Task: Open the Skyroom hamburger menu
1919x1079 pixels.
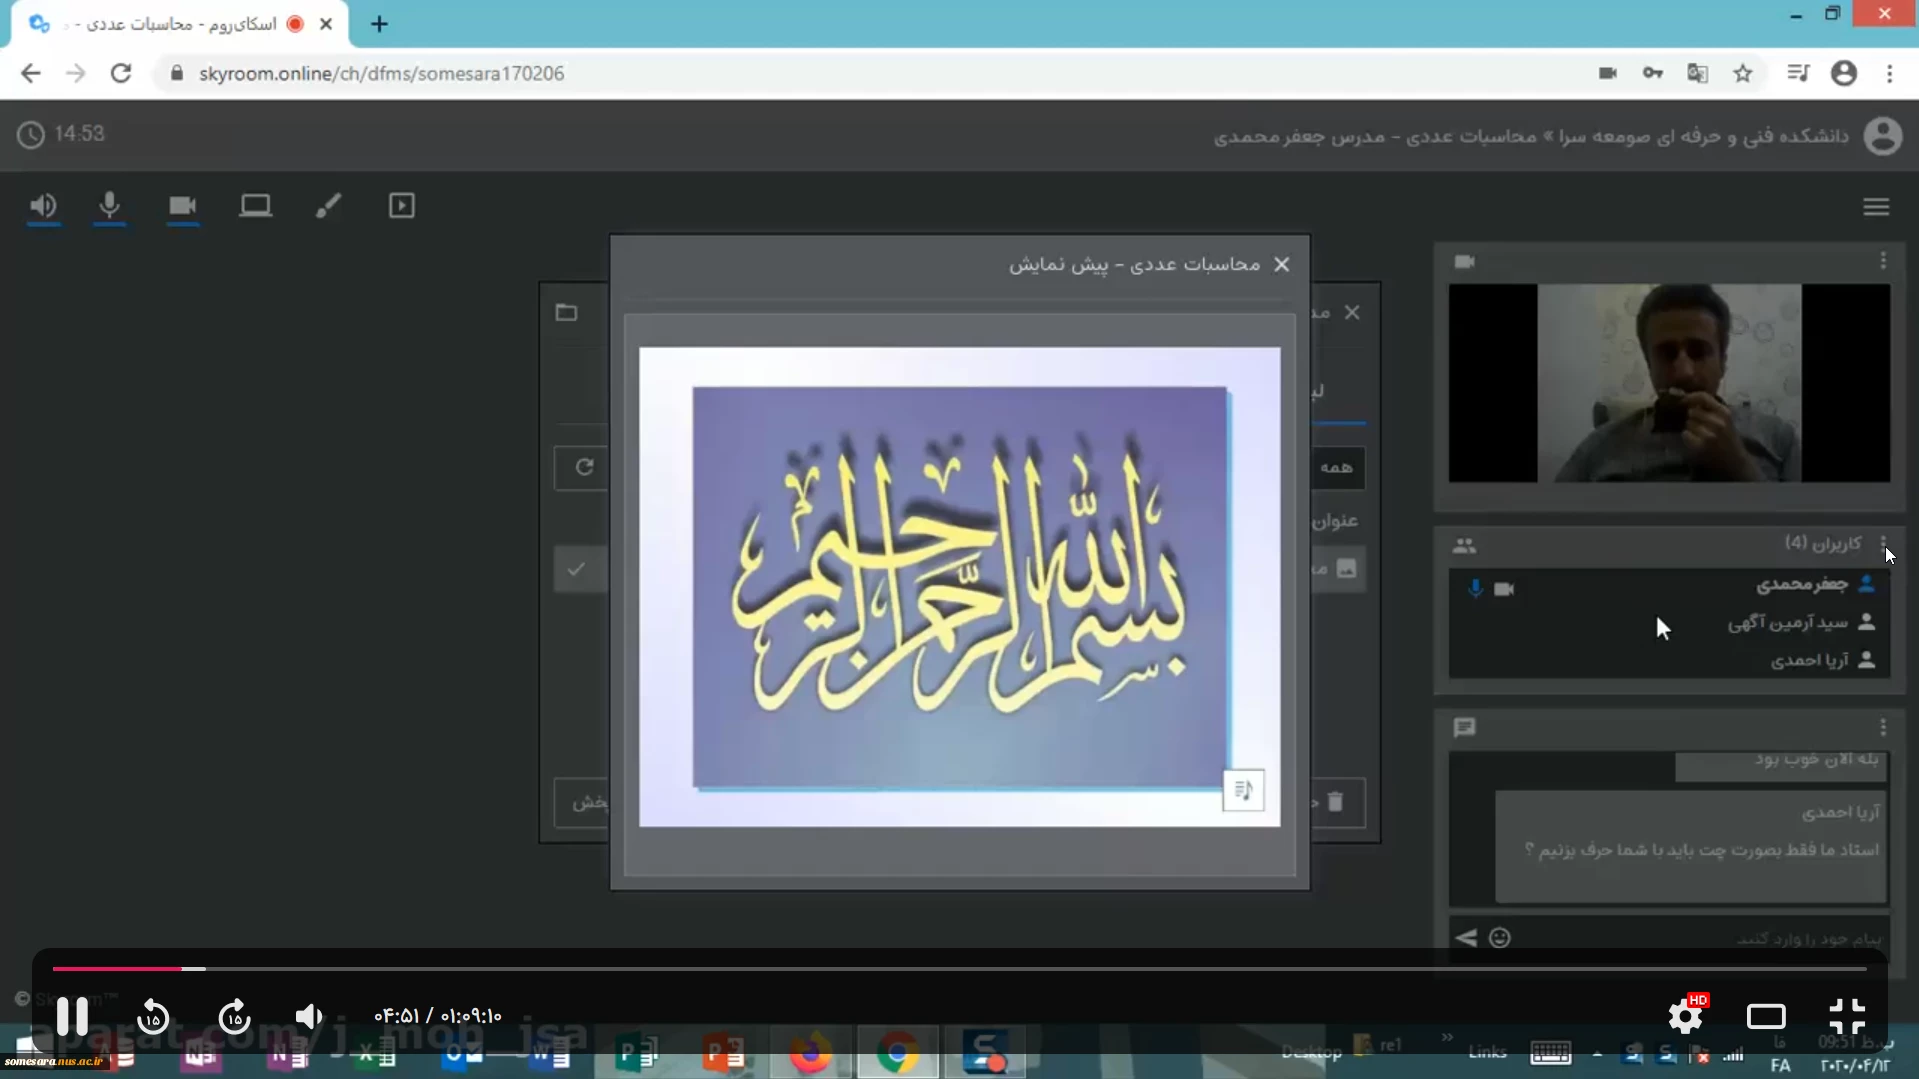Action: tap(1876, 207)
